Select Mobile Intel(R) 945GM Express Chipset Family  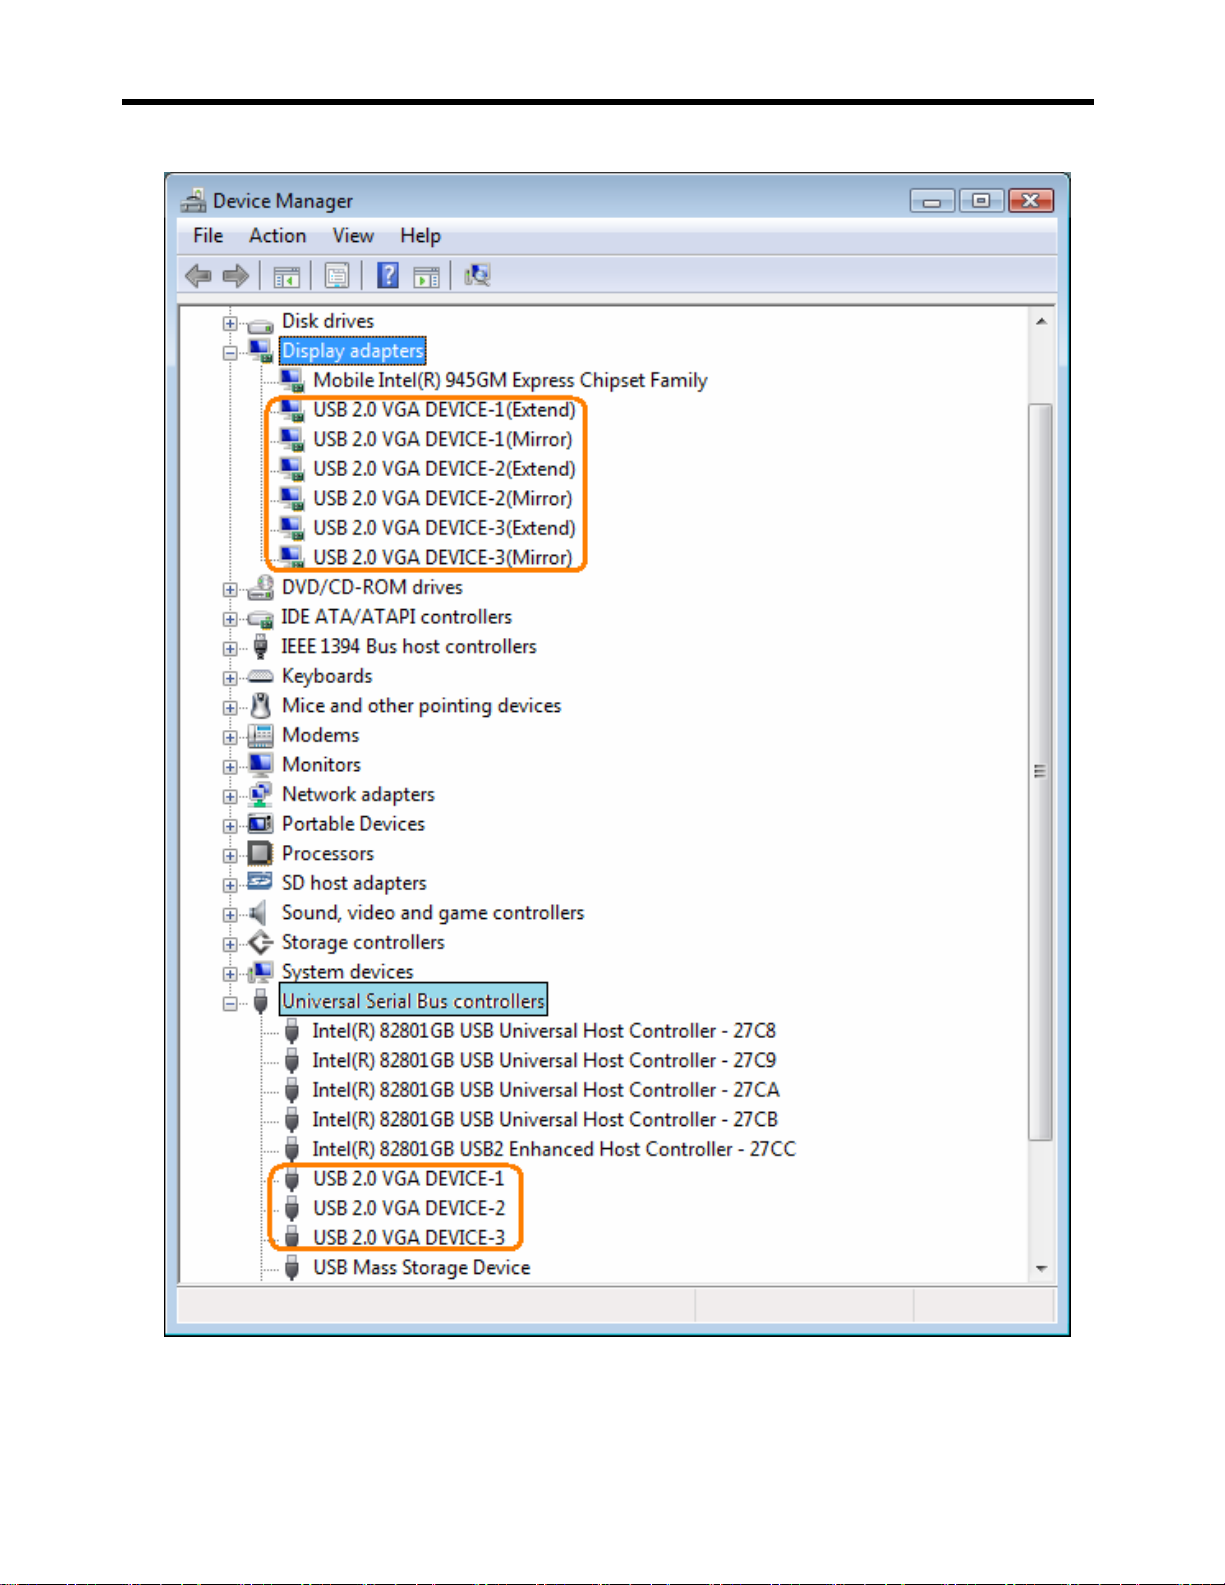click(x=510, y=380)
